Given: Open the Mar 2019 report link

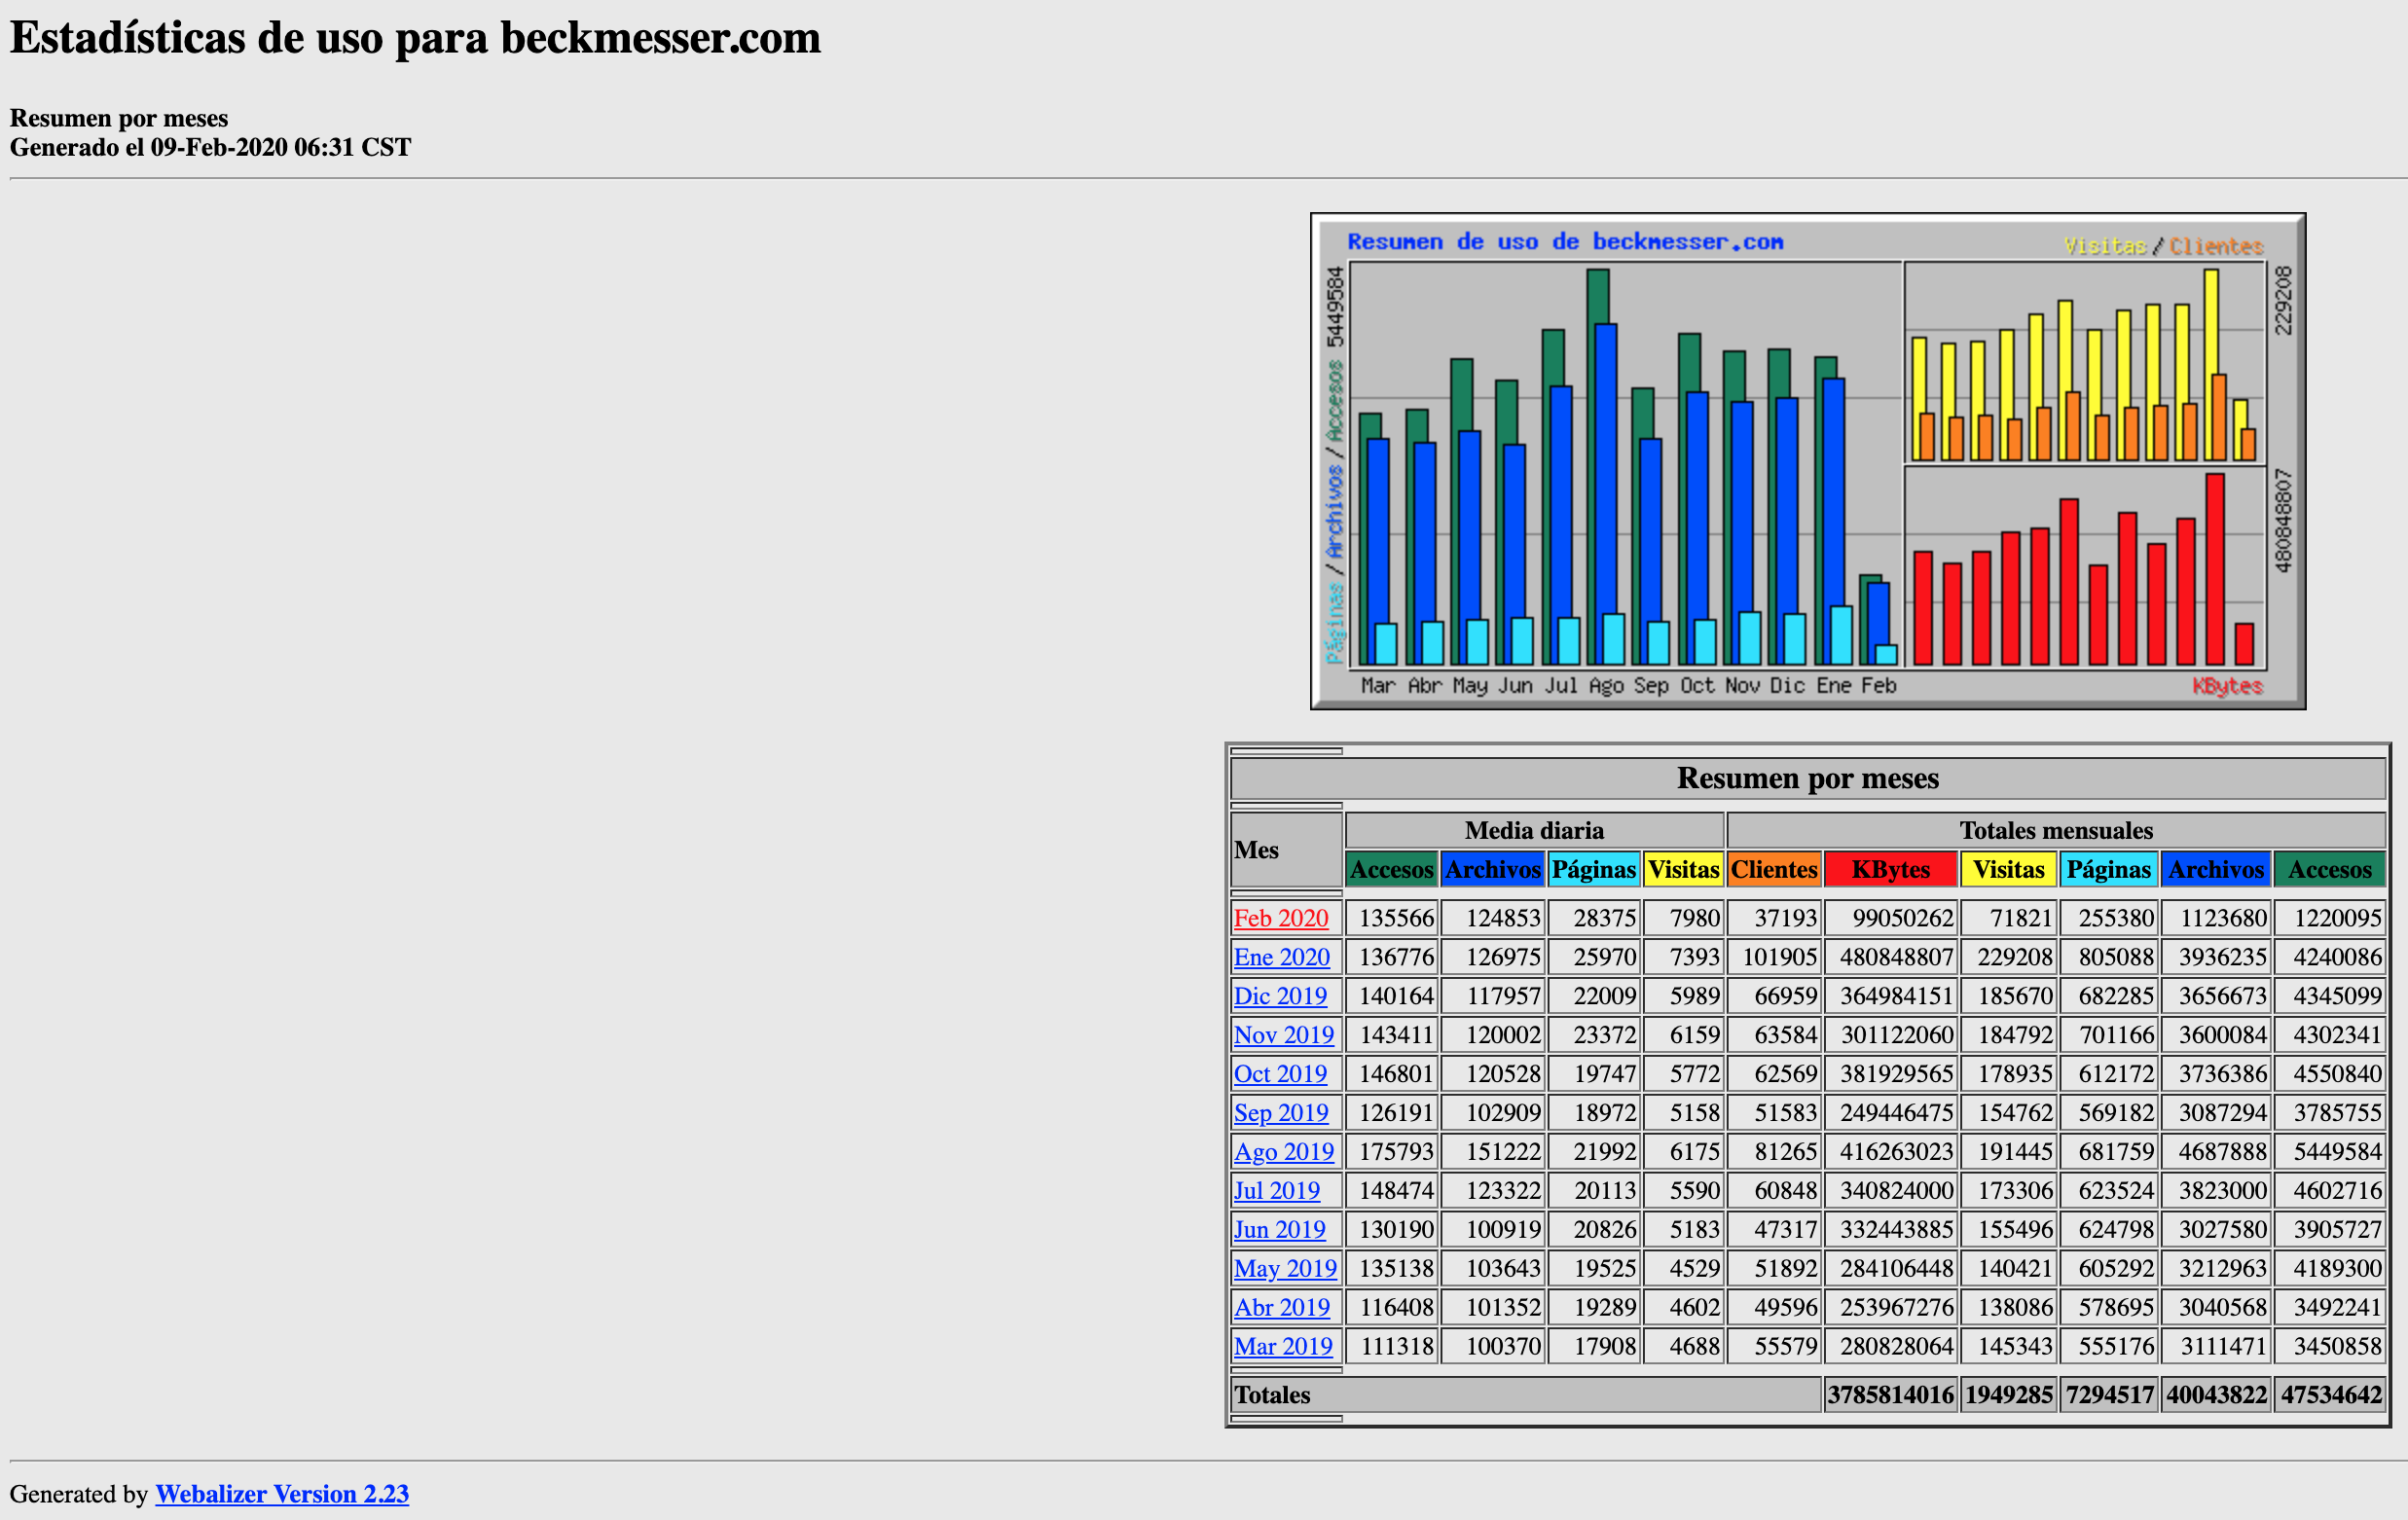Looking at the screenshot, I should pos(1283,1347).
